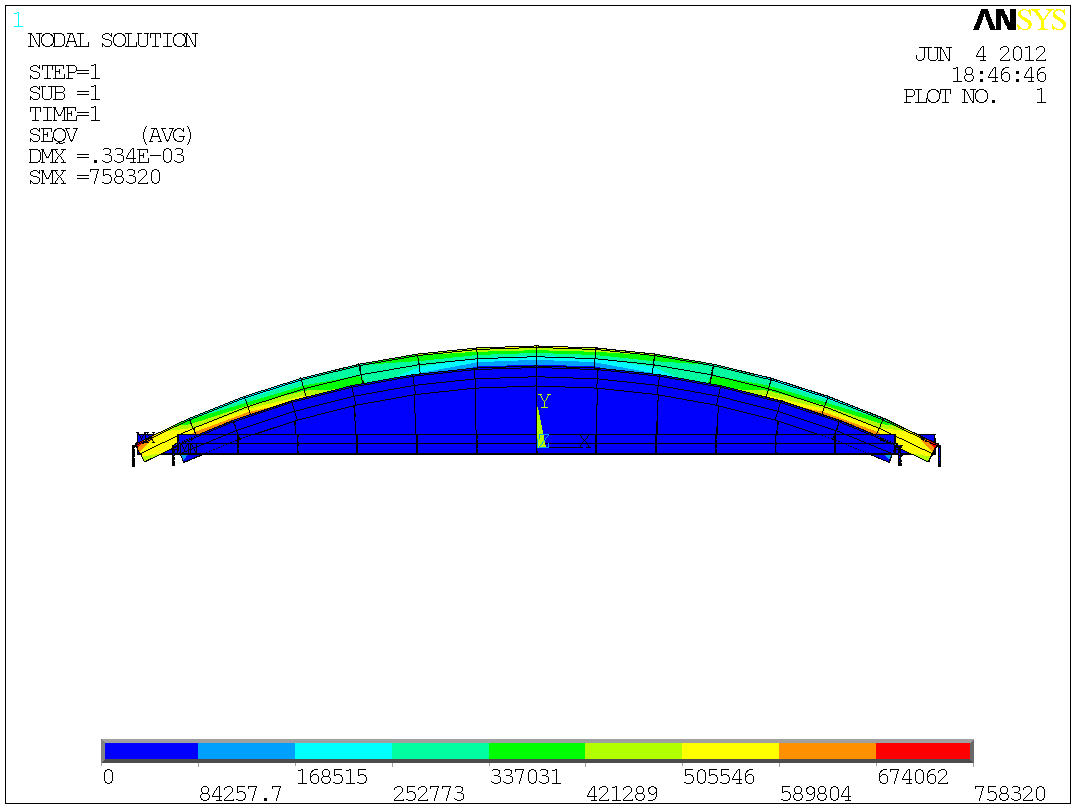Click the flat blue base bar of the model
This screenshot has height=810, width=1077.
click(x=536, y=445)
